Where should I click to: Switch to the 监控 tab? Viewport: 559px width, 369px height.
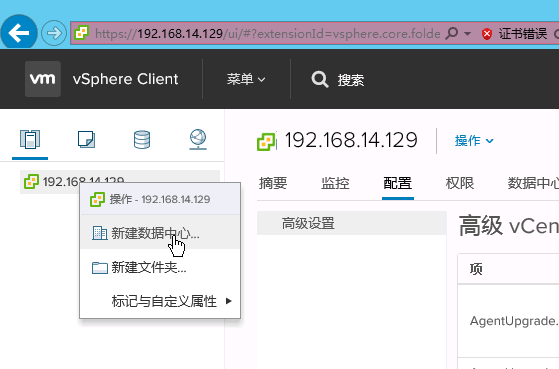click(335, 183)
